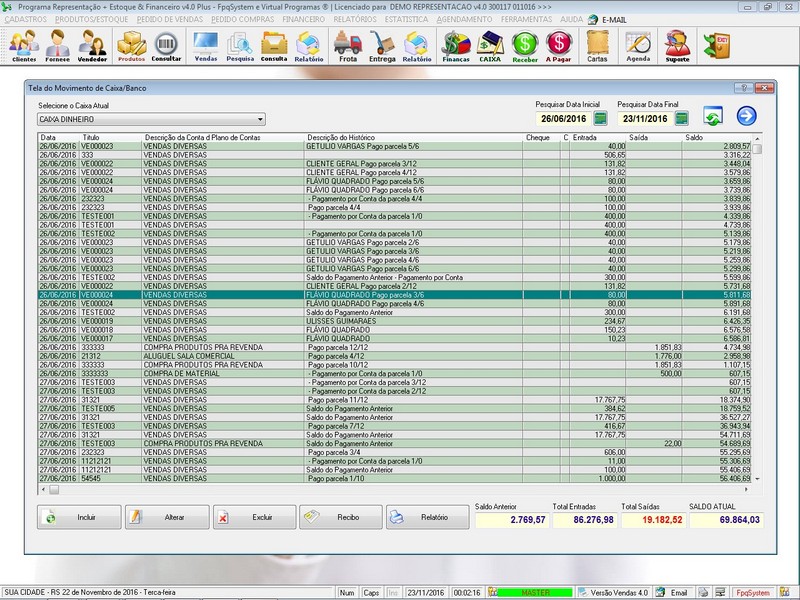Click the green refresh search icon
The height and width of the screenshot is (600, 800).
713,117
